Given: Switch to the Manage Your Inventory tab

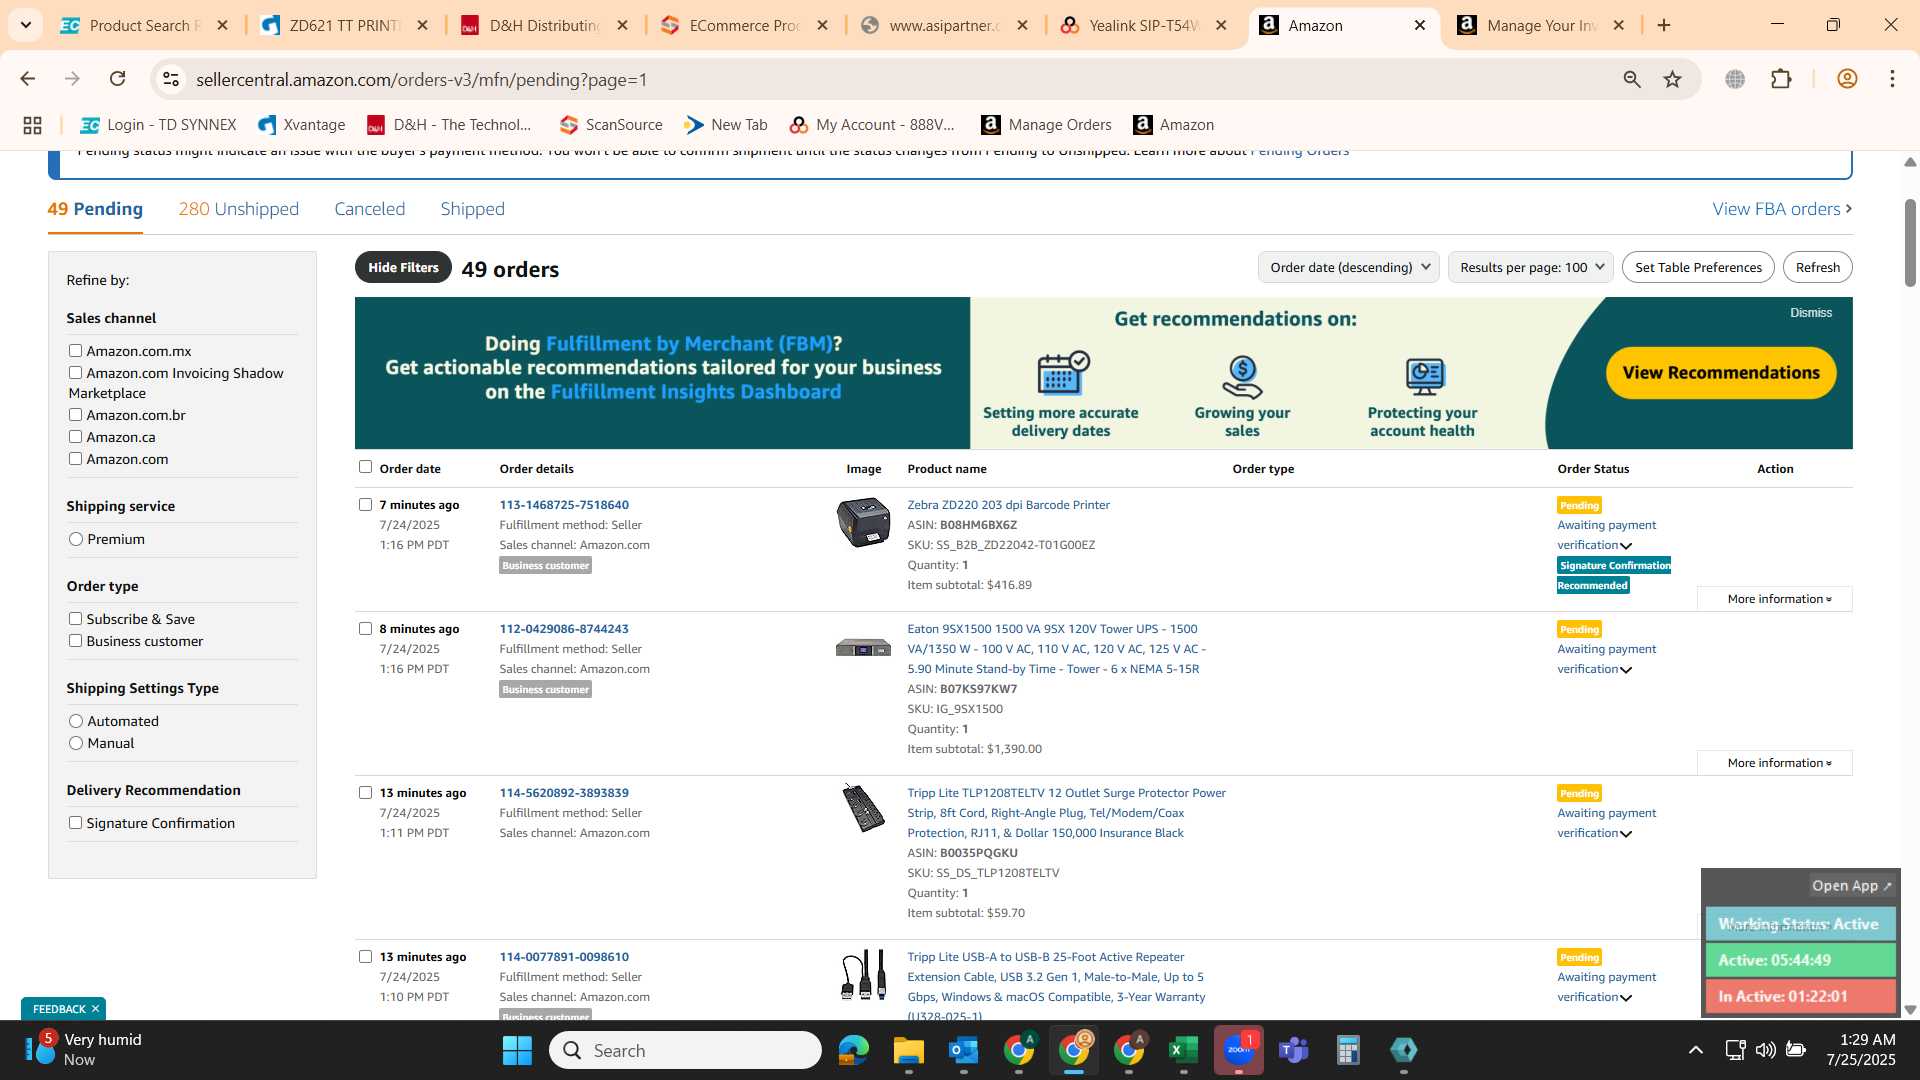Looking at the screenshot, I should pyautogui.click(x=1541, y=25).
